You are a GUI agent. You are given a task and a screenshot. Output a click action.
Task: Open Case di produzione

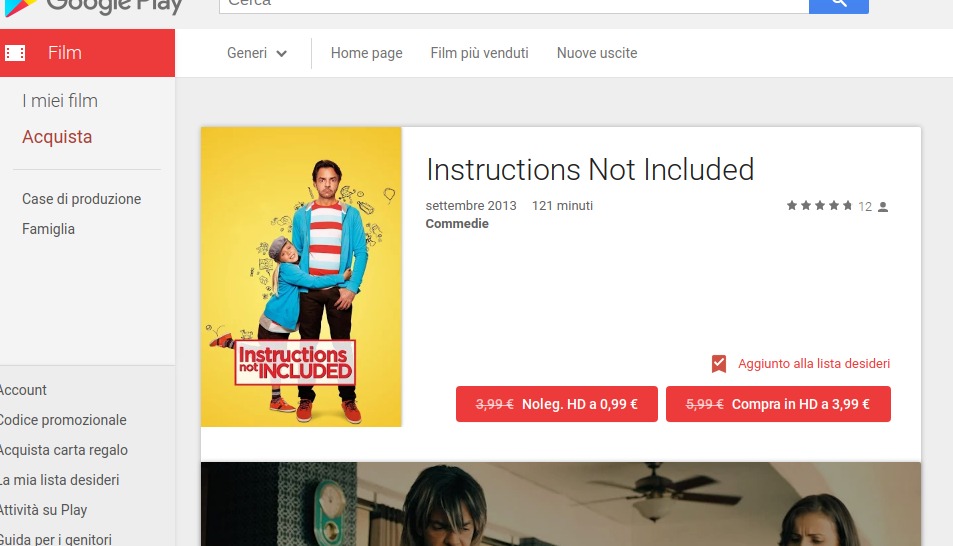[81, 199]
